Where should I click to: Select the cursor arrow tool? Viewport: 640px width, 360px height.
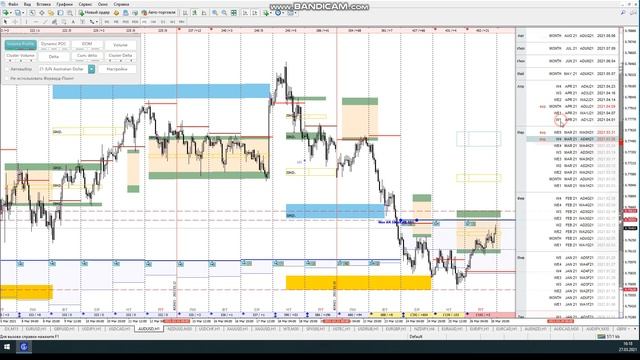tap(5, 22)
